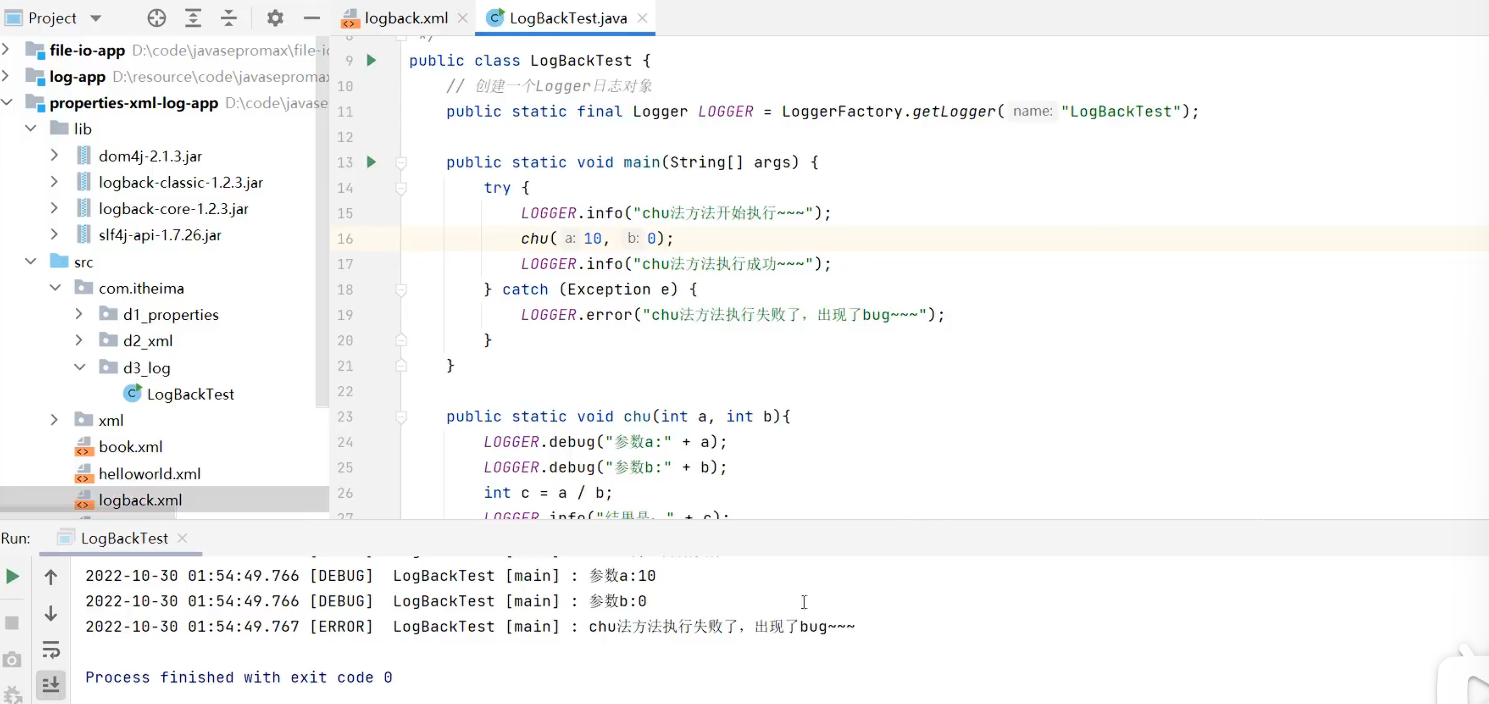Collapse the d3_log package
Screen dimensions: 1489x704
tap(79, 367)
